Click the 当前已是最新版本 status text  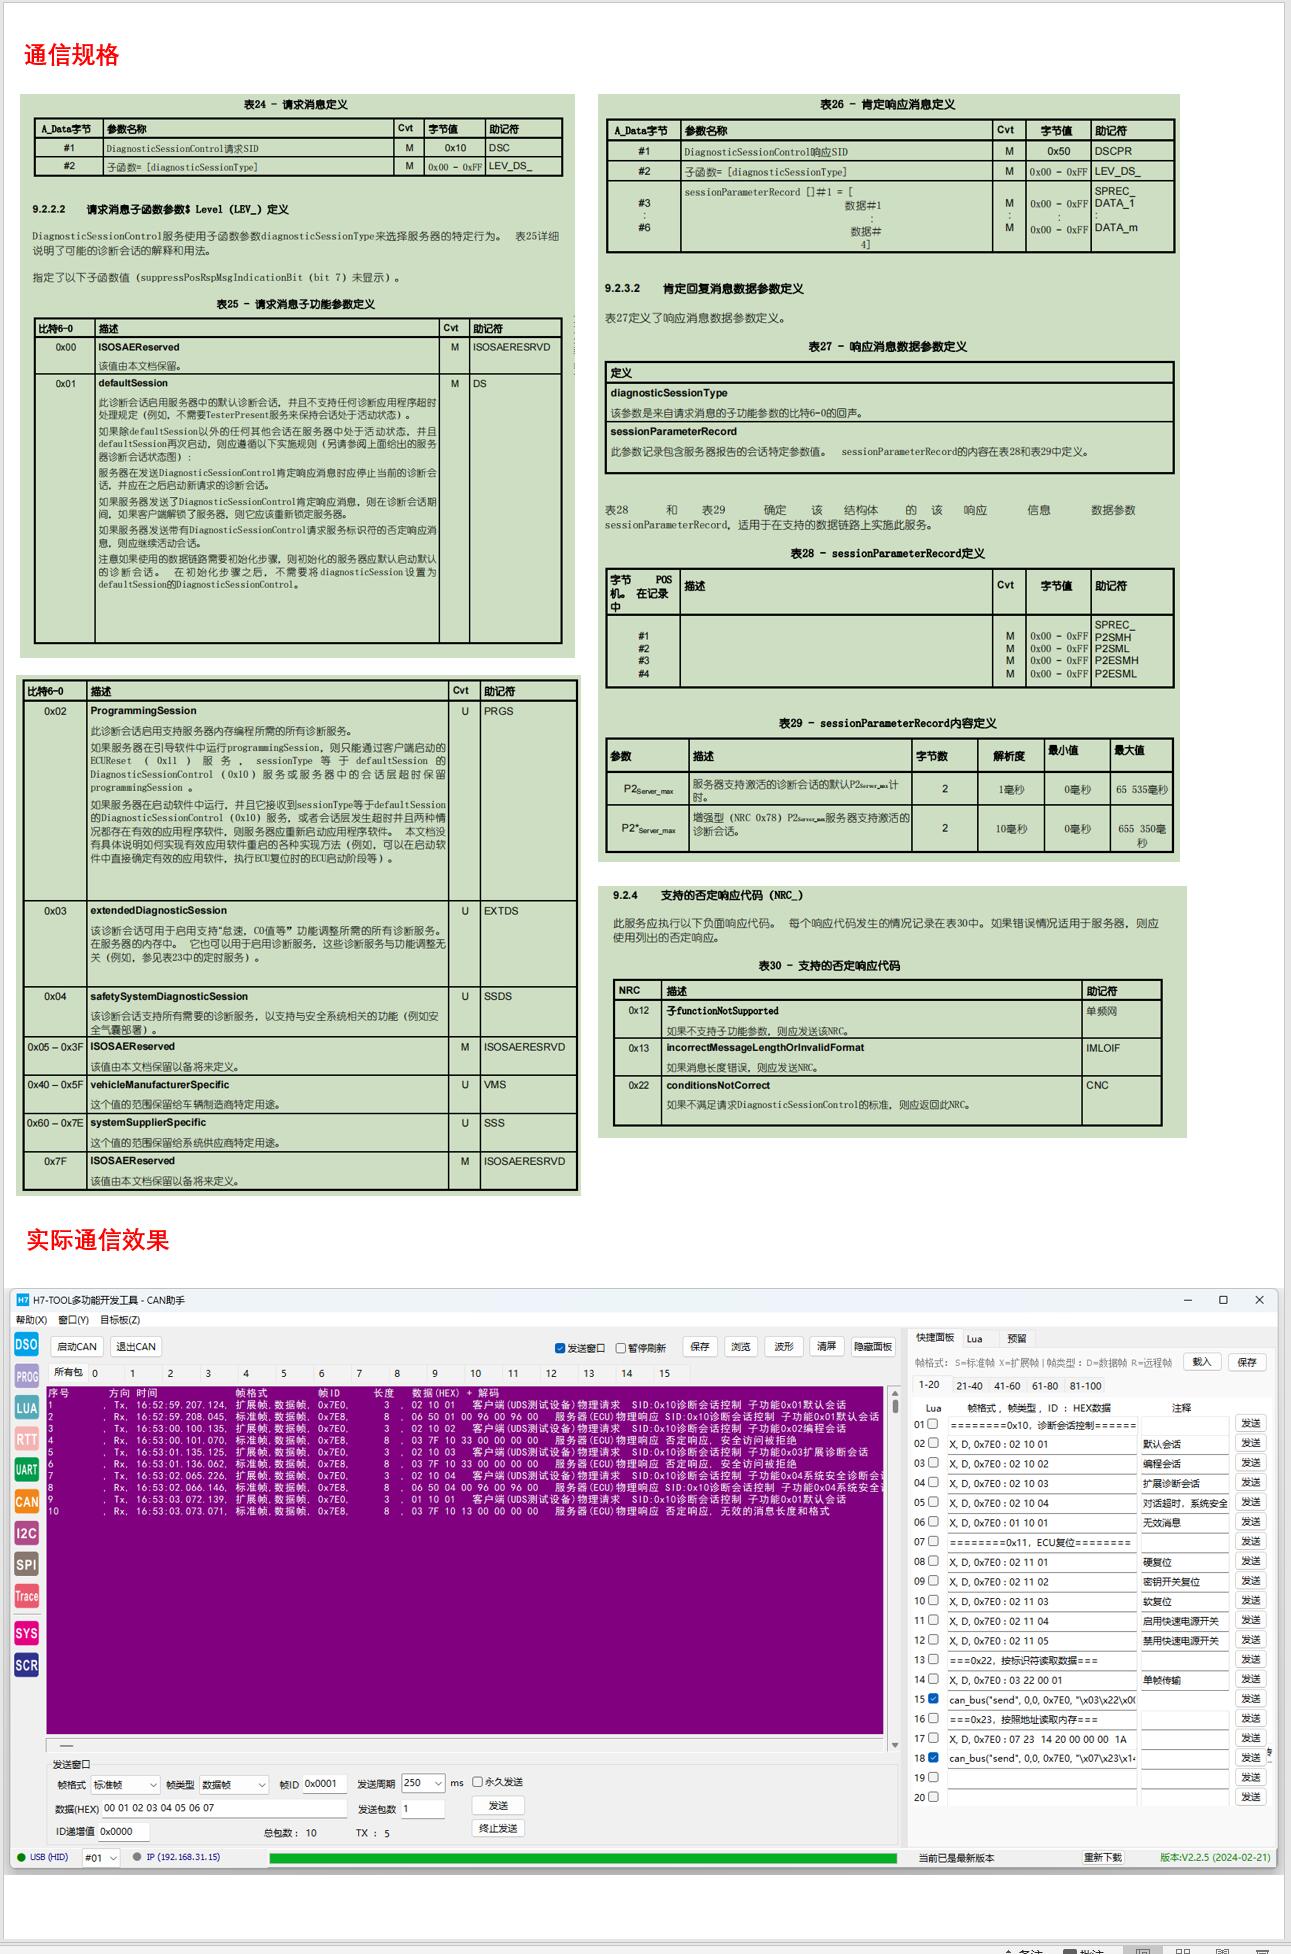(x=956, y=1858)
